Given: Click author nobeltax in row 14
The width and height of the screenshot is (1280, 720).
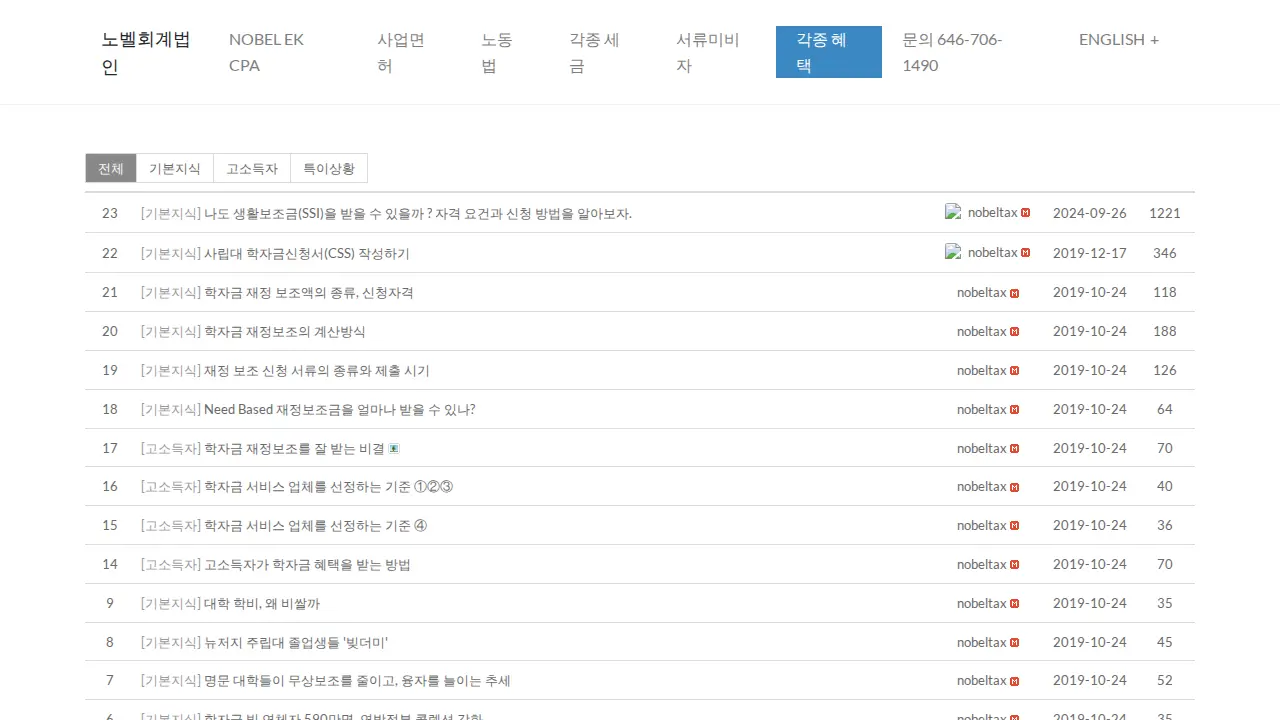Looking at the screenshot, I should point(981,565).
